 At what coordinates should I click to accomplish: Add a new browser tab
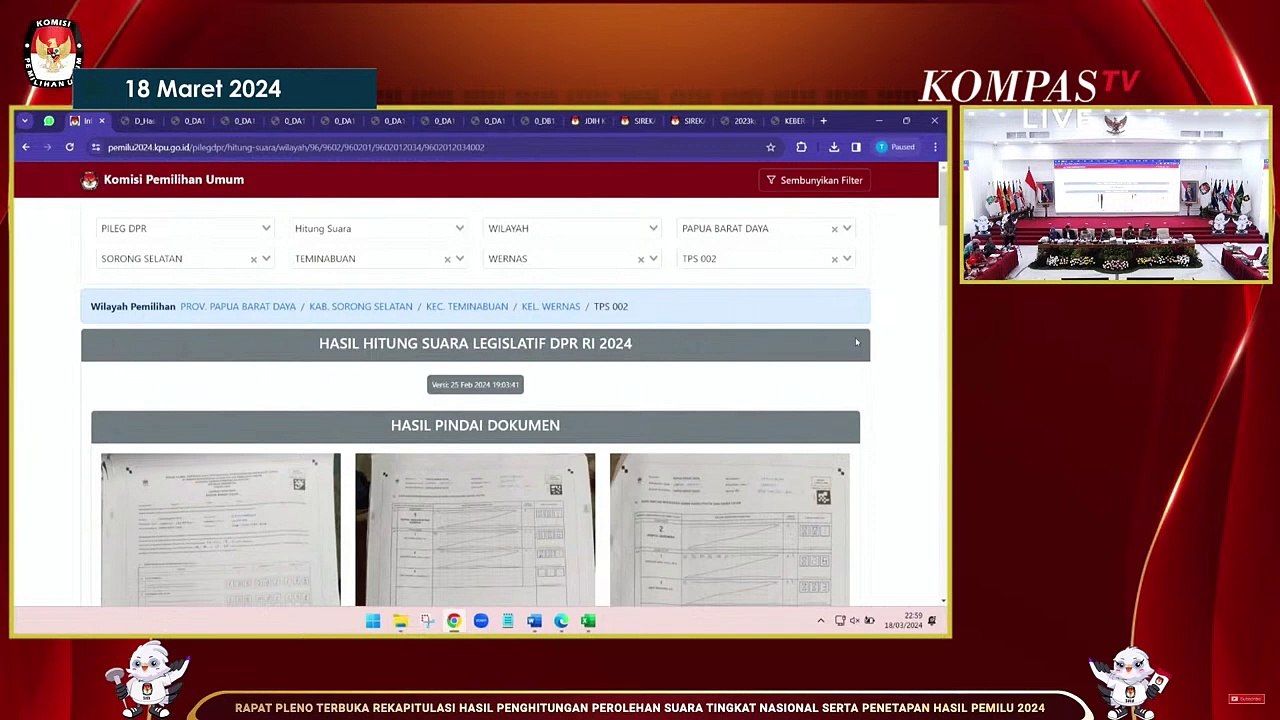823,121
